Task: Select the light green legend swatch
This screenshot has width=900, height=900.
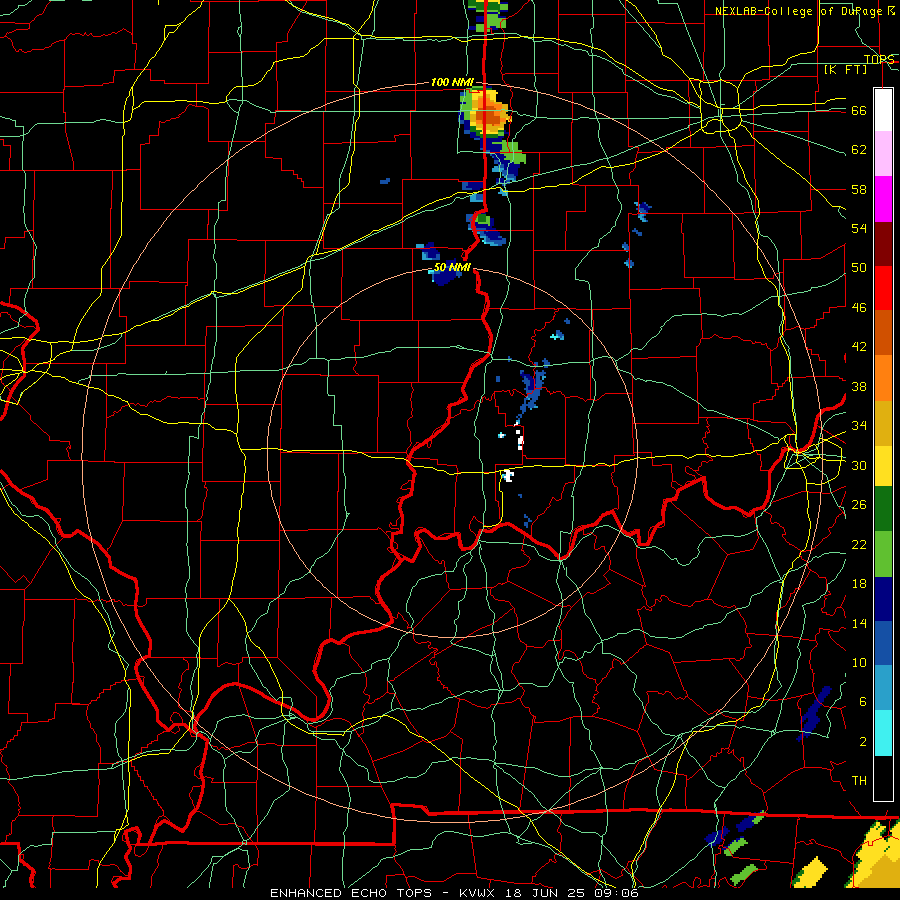Action: tap(883, 553)
